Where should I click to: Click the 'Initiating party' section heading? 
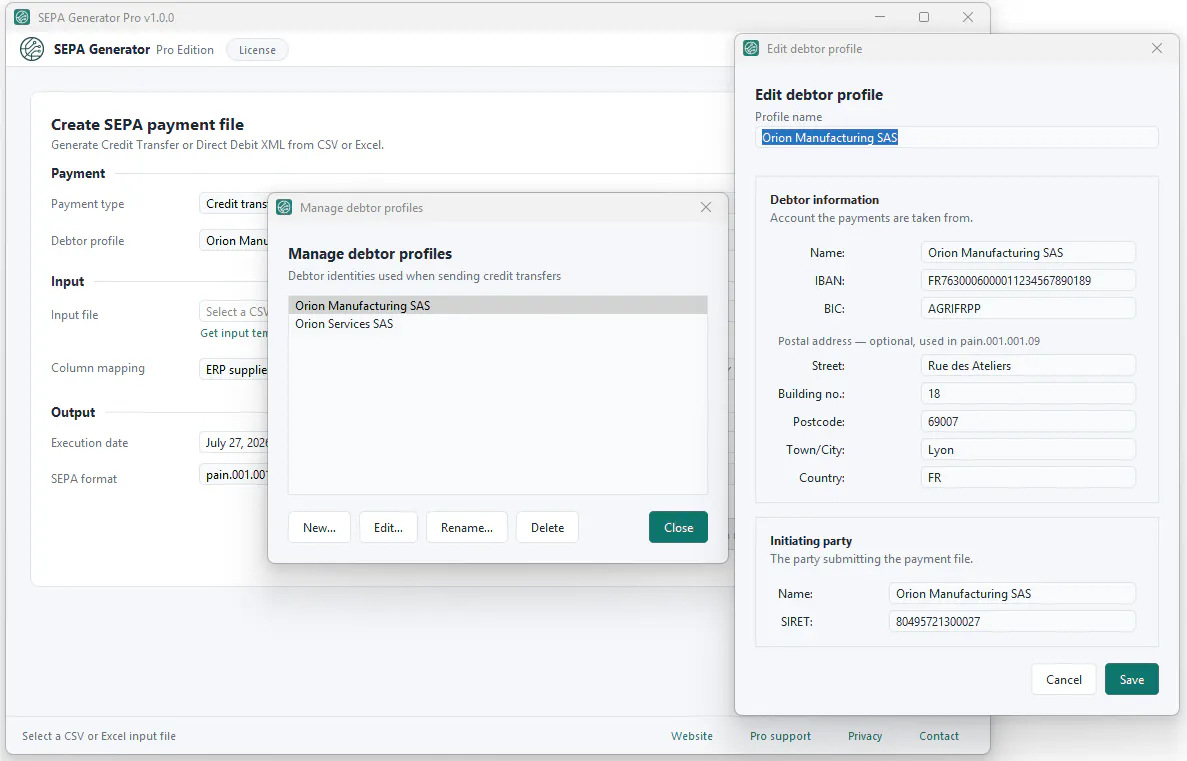click(x=811, y=541)
